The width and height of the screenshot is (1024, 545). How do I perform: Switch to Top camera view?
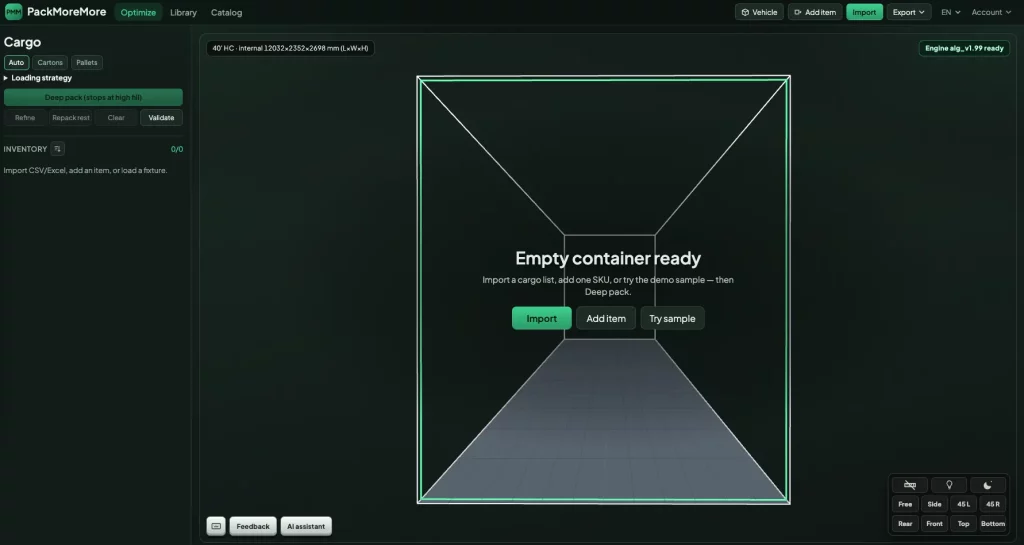click(x=963, y=523)
